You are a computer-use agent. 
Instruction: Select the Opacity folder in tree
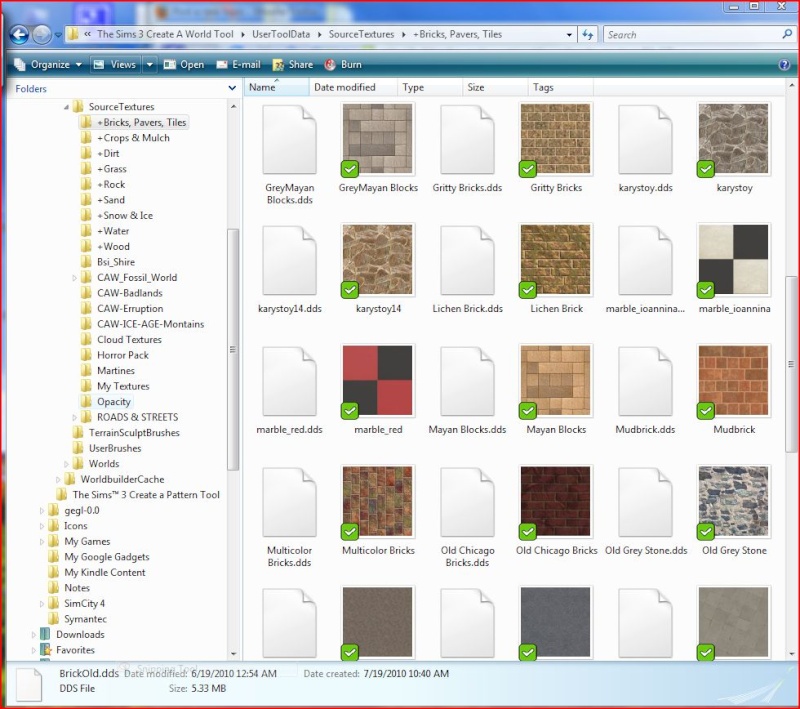[x=114, y=402]
